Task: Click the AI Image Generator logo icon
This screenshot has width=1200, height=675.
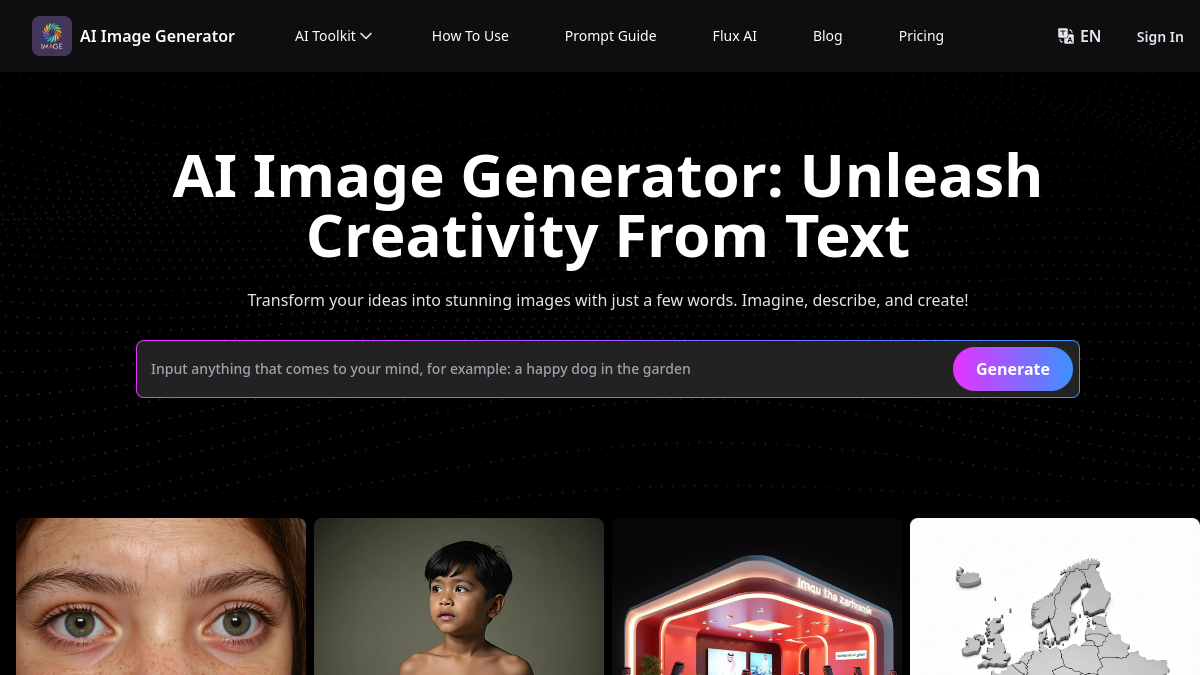Action: 52,36
